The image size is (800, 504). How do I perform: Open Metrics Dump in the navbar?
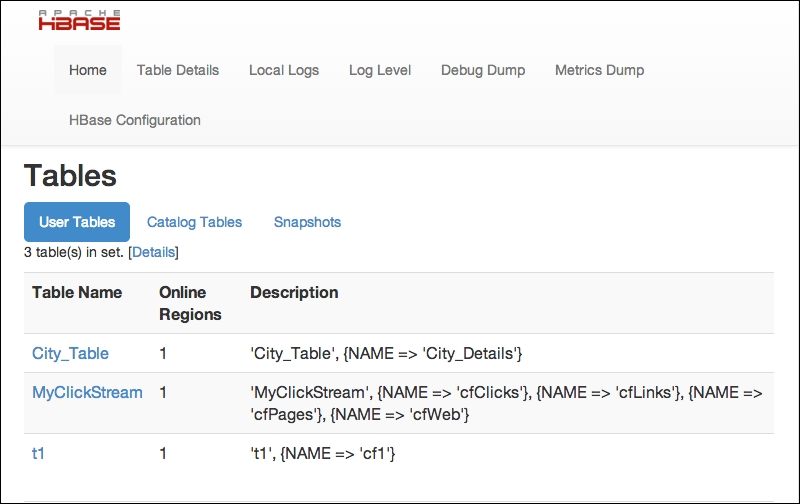click(x=599, y=70)
